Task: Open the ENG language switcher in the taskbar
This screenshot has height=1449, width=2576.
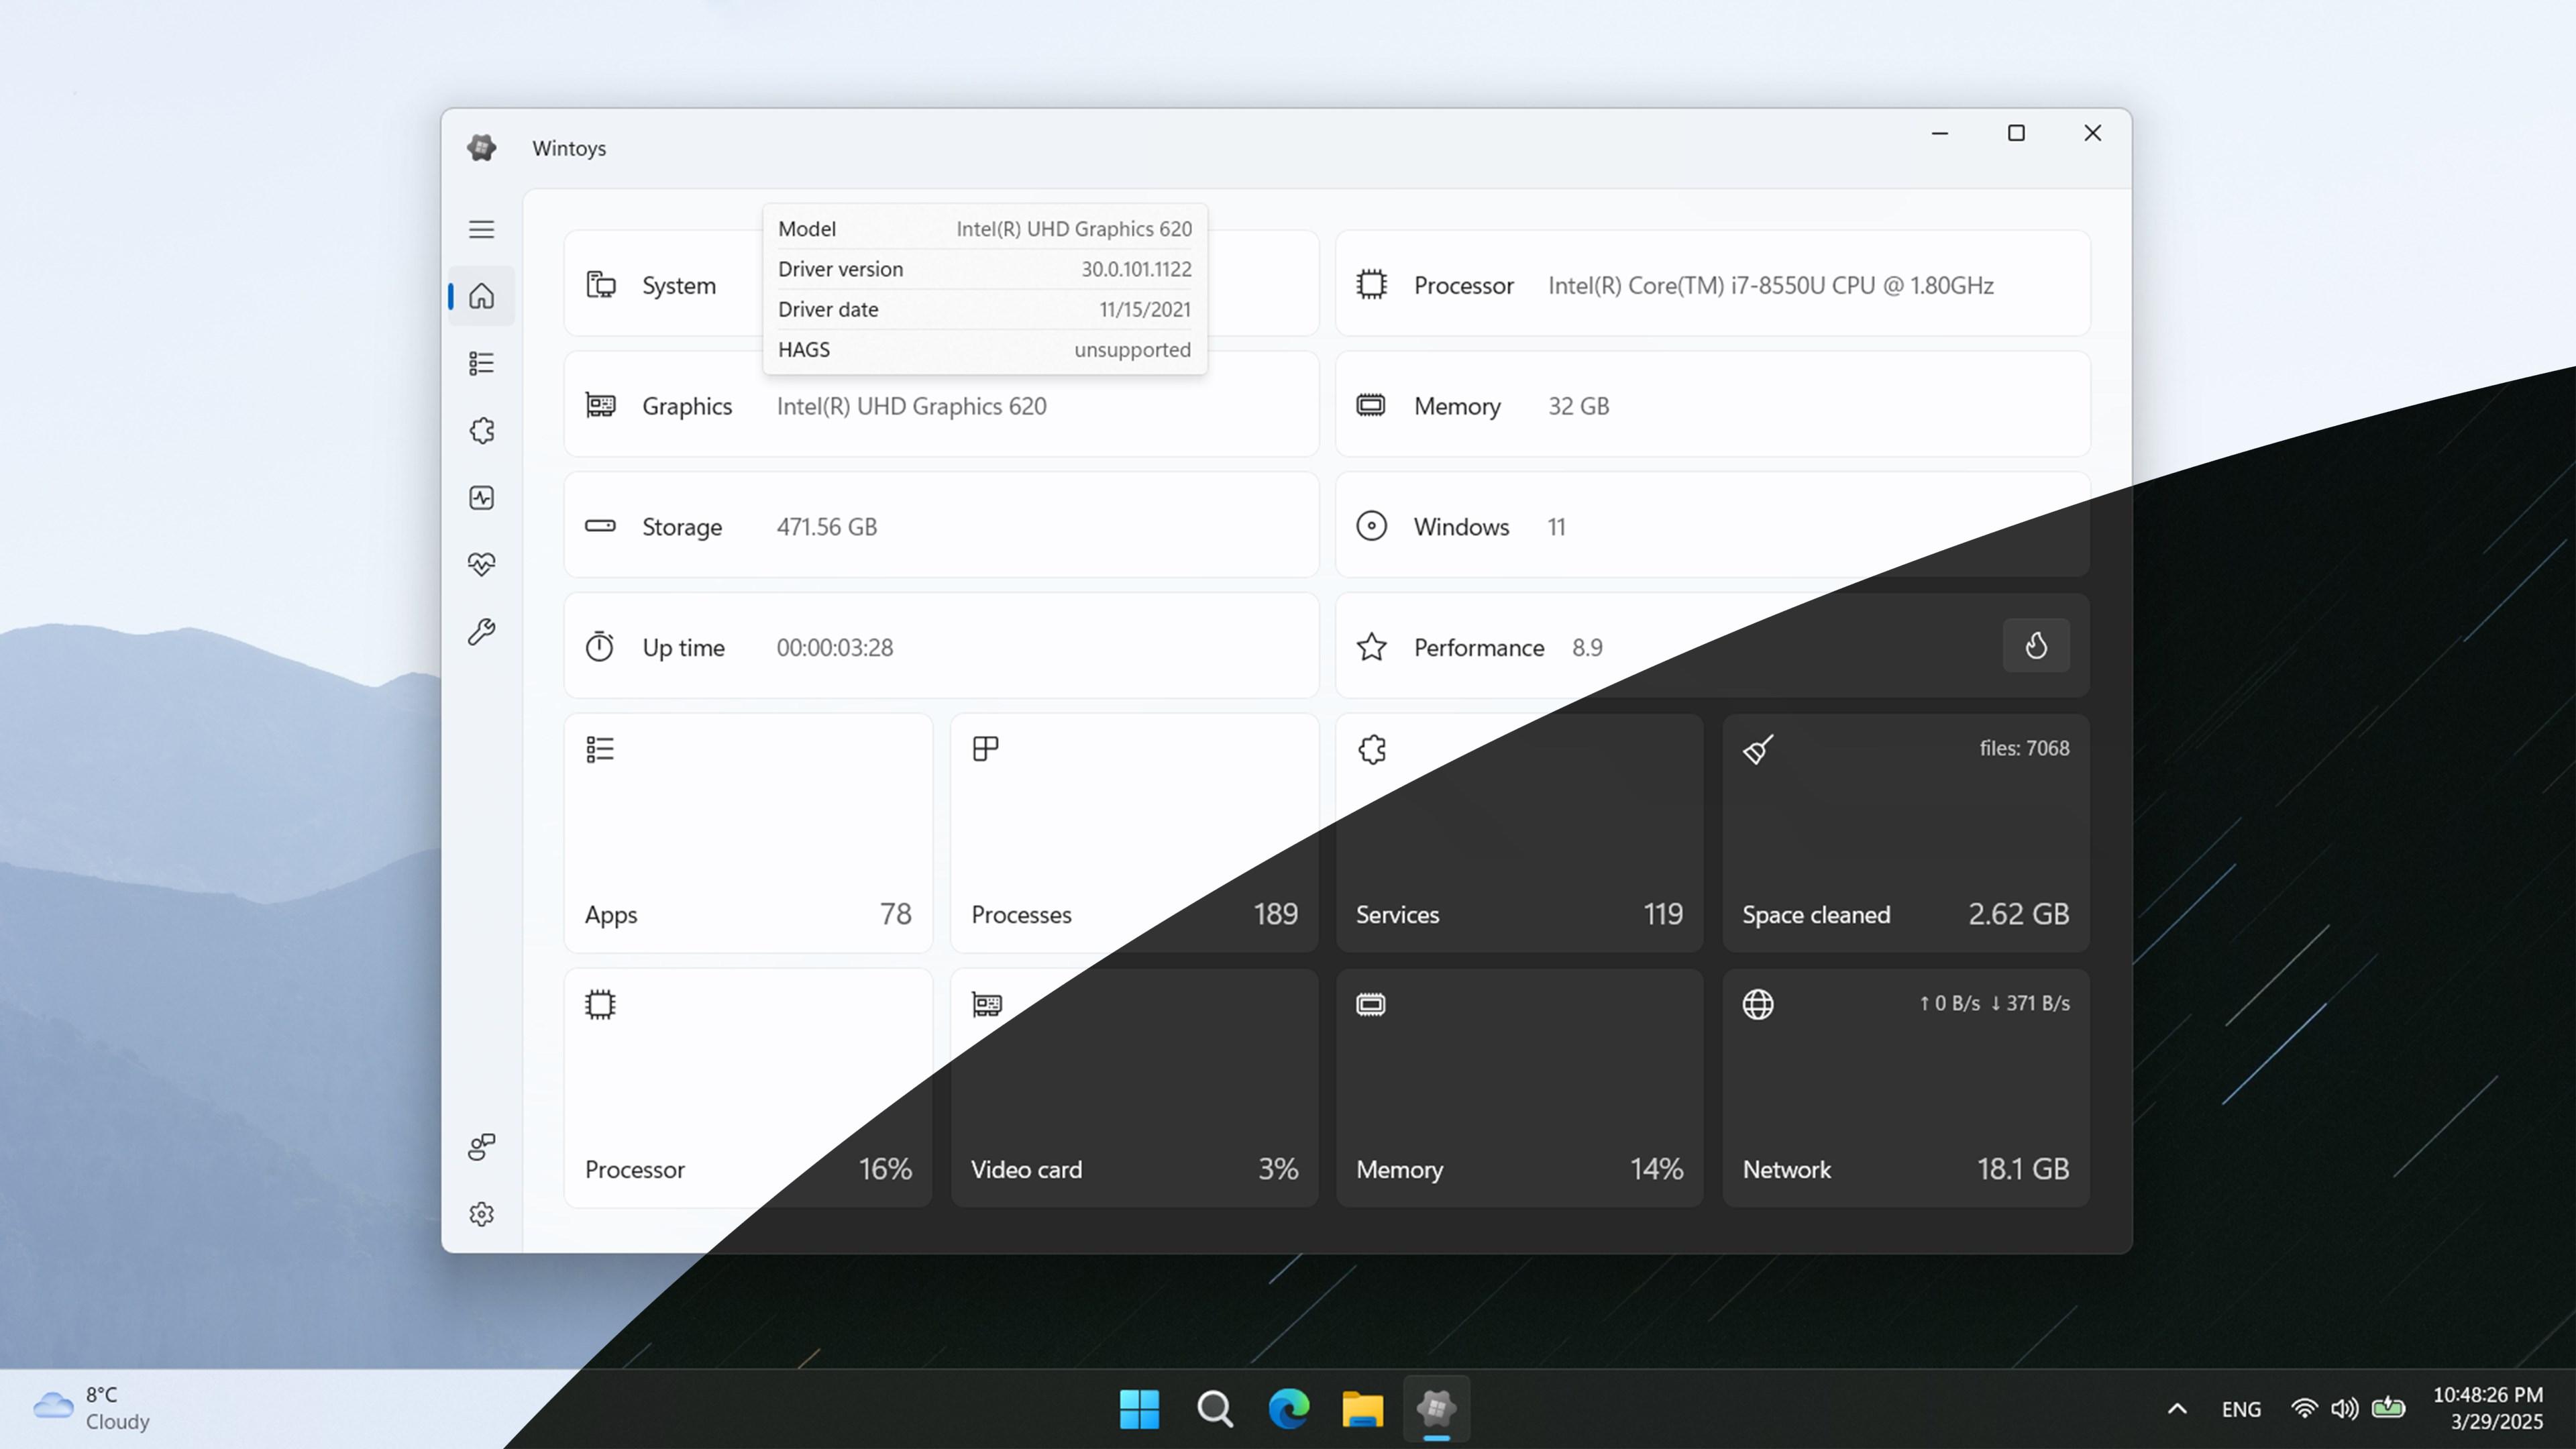Action: click(2241, 1408)
